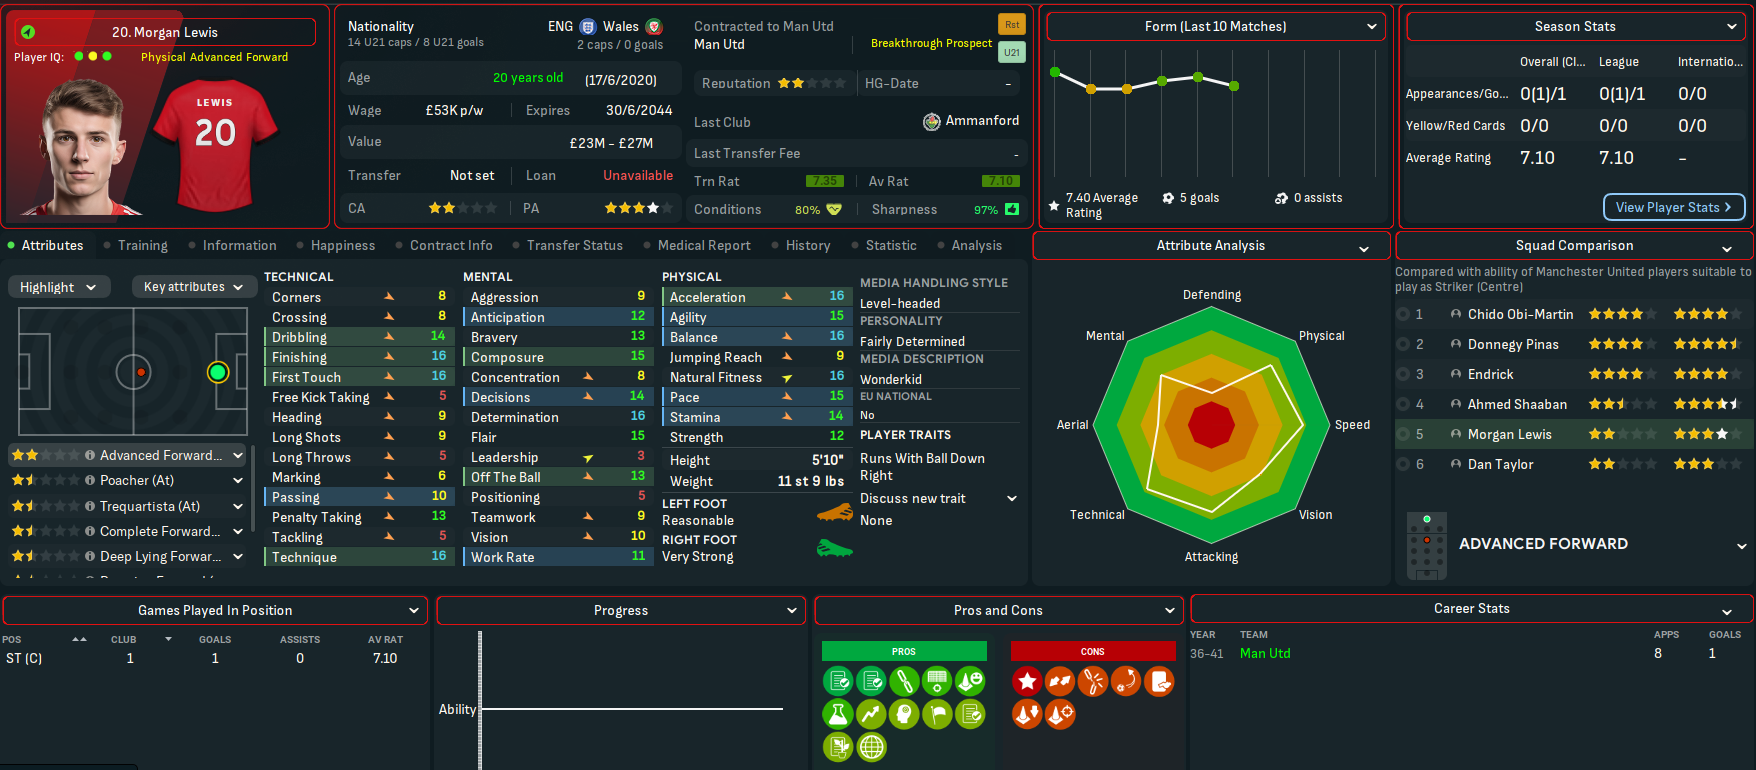This screenshot has height=770, width=1756.
Task: Select the radio button beside Chido Obi-Martin
Action: [x=1403, y=314]
